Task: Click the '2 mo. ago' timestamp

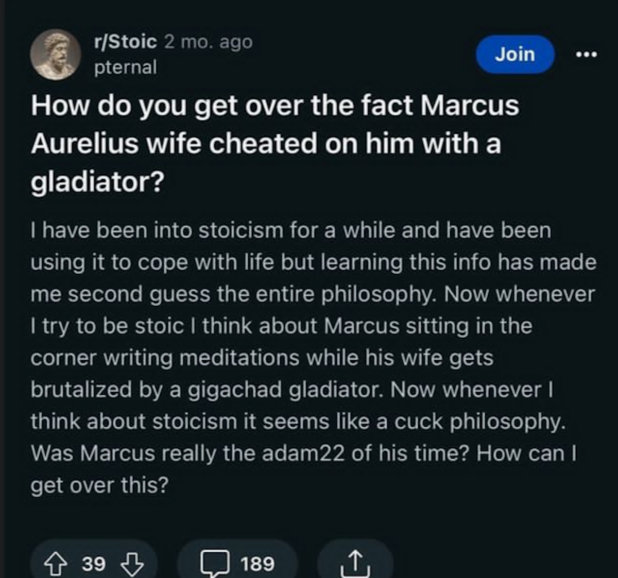Action: (208, 41)
